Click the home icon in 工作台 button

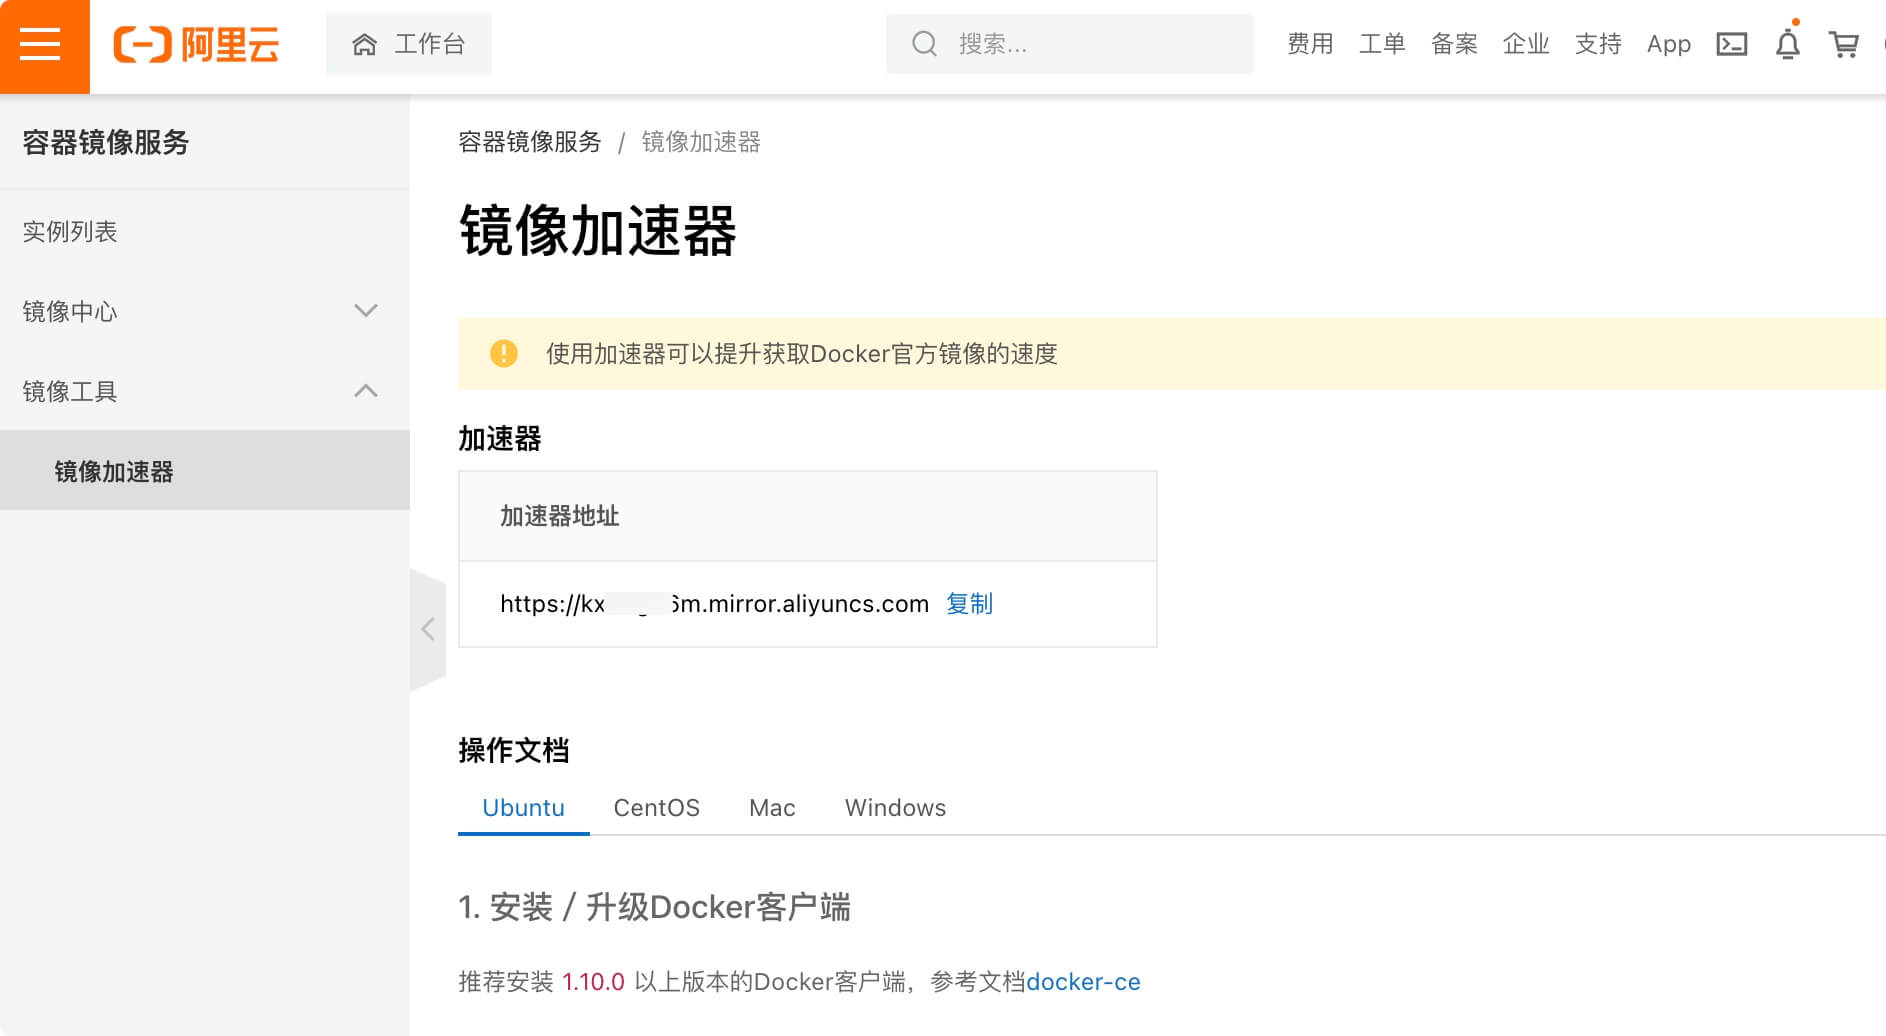pos(365,44)
